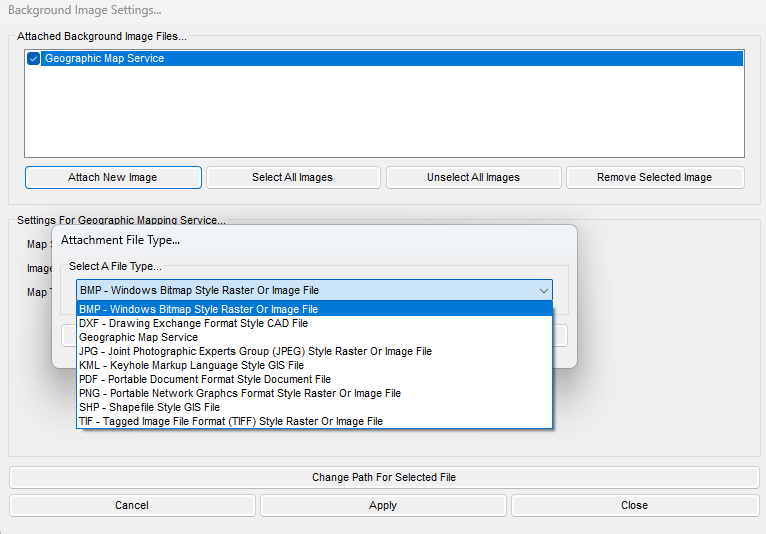Pick KML Keyhole Markup Language option
Image resolution: width=766 pixels, height=534 pixels.
point(314,365)
